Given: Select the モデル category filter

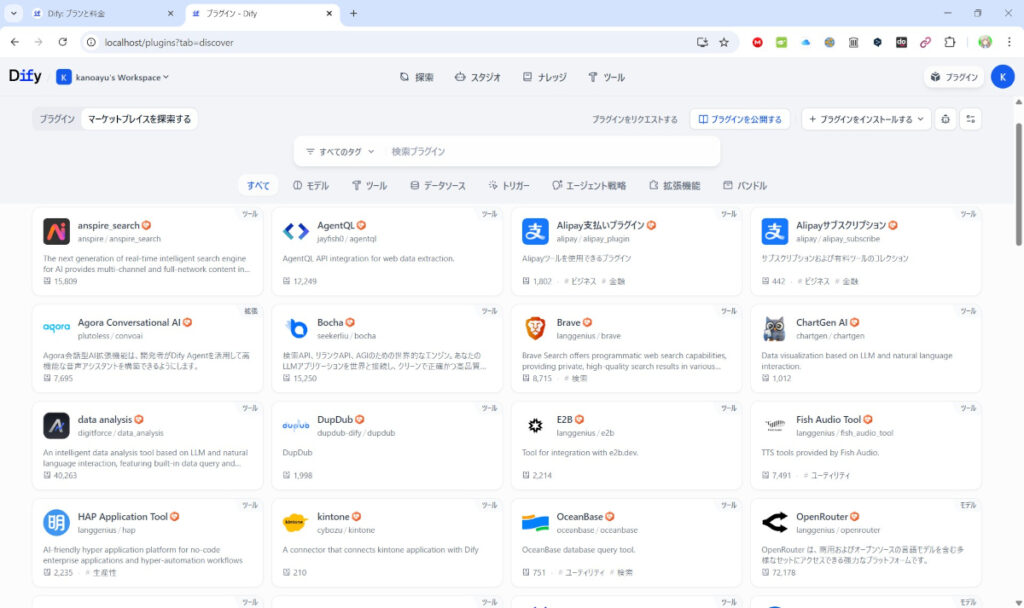Looking at the screenshot, I should 311,185.
